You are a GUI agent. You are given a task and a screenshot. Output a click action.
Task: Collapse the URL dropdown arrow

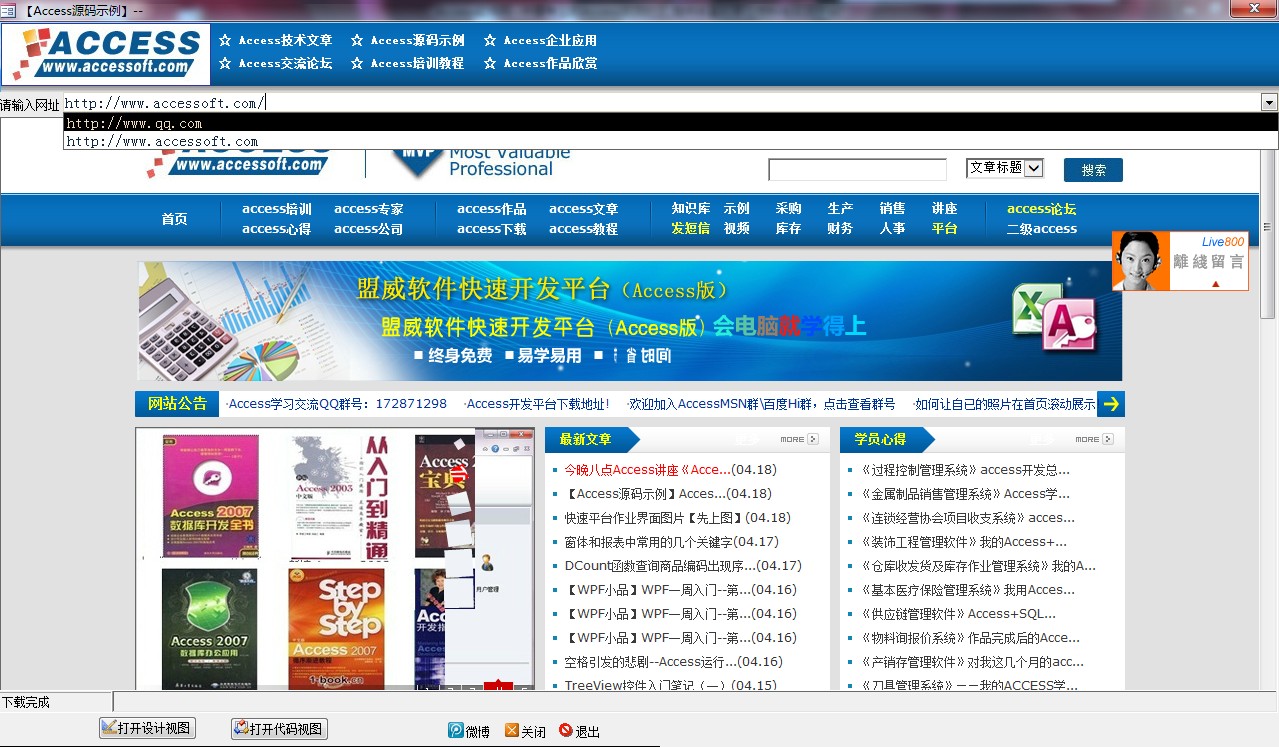click(x=1269, y=102)
